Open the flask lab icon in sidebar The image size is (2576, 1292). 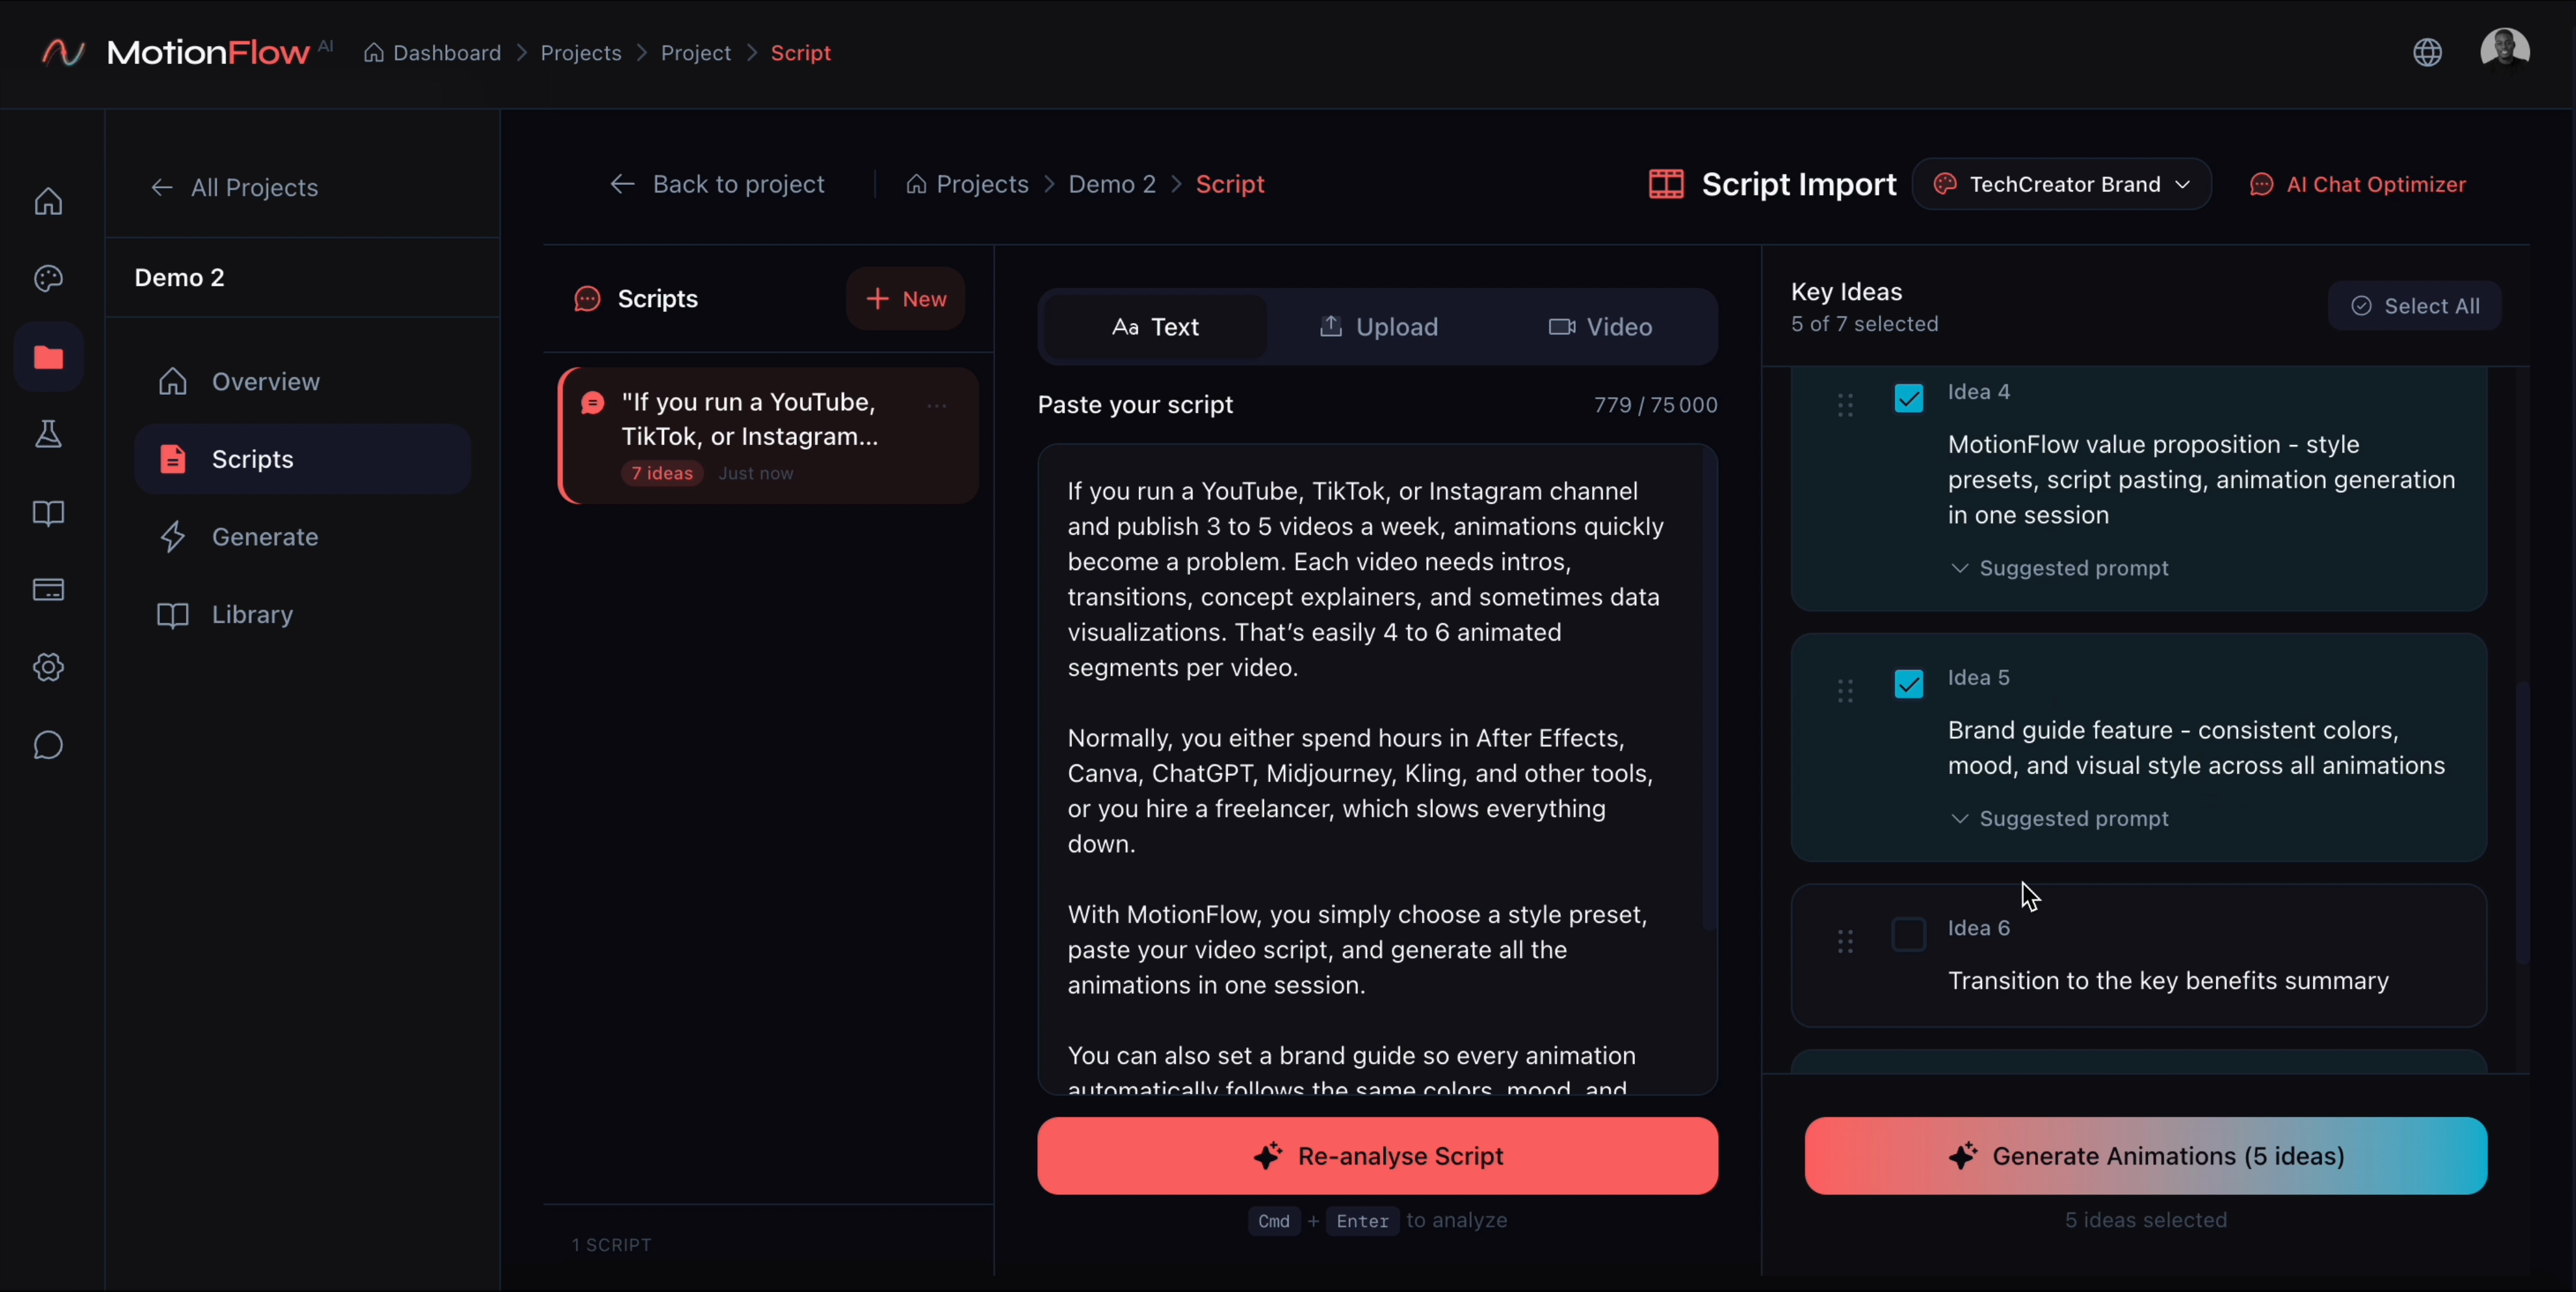48,434
